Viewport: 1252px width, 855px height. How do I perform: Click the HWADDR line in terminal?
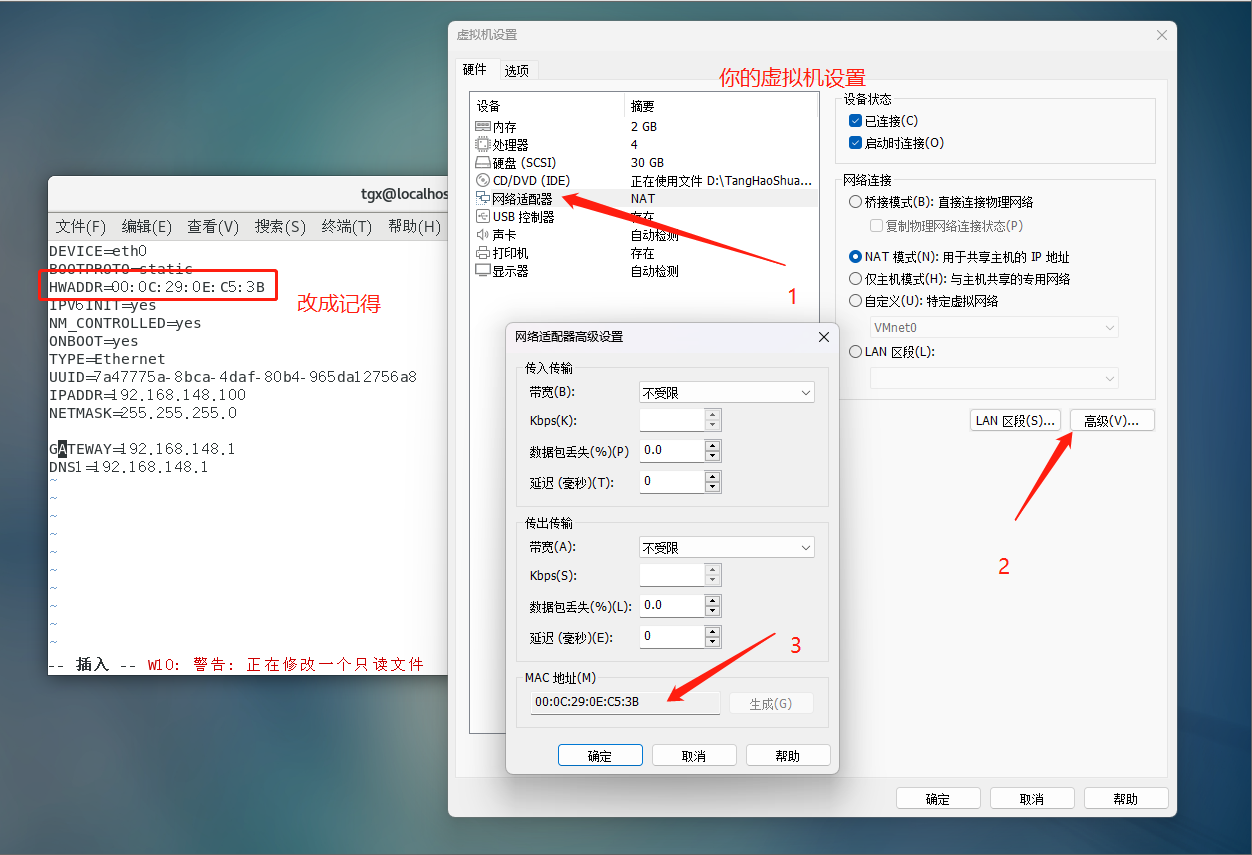pos(157,287)
